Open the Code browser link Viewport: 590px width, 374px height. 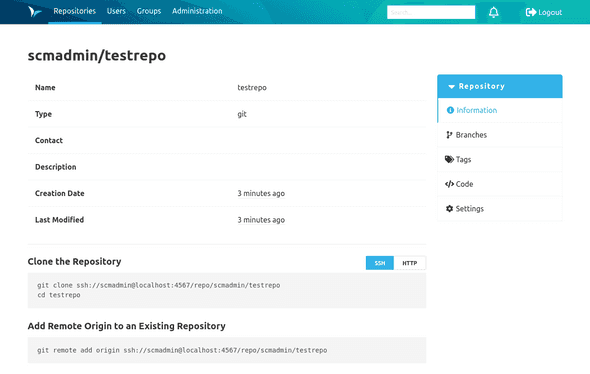(x=500, y=184)
